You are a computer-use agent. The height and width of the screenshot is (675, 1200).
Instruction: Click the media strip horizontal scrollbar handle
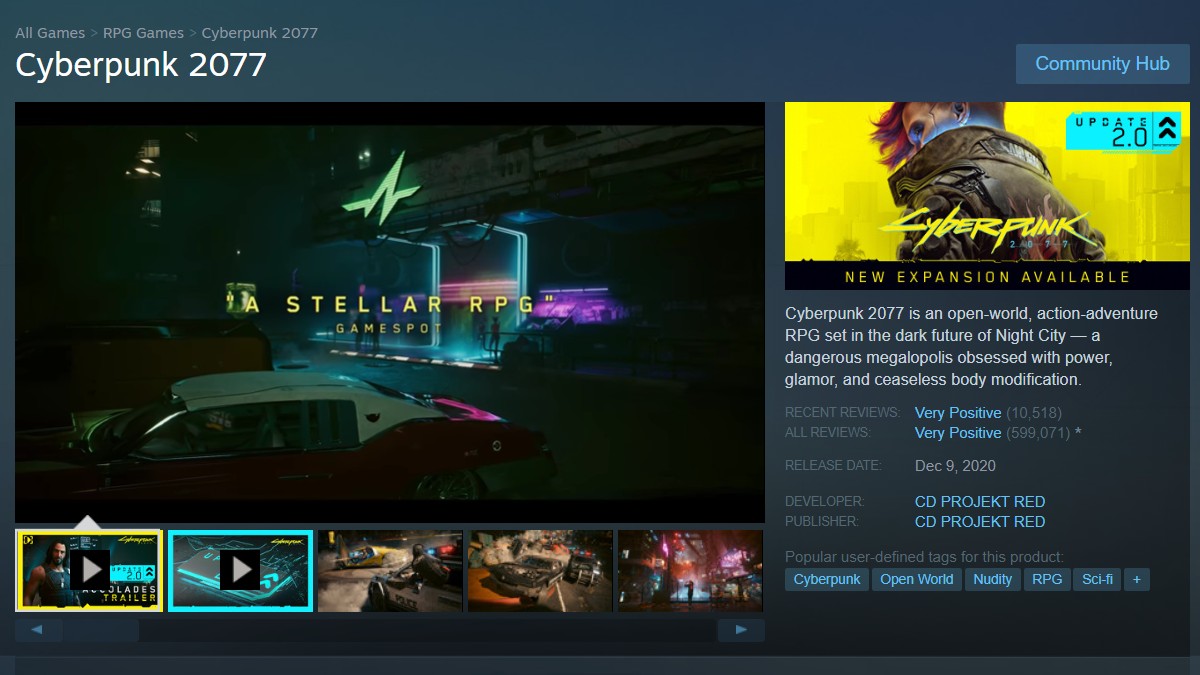point(102,630)
